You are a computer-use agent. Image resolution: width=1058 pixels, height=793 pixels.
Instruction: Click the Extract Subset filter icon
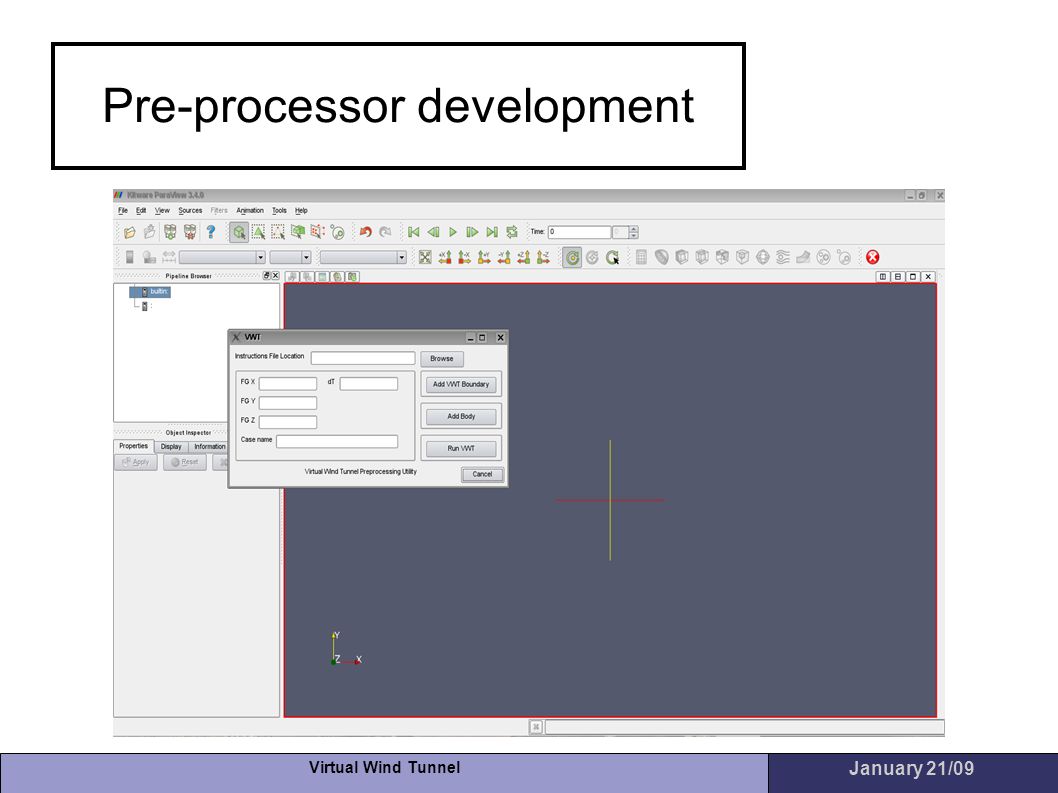point(742,257)
